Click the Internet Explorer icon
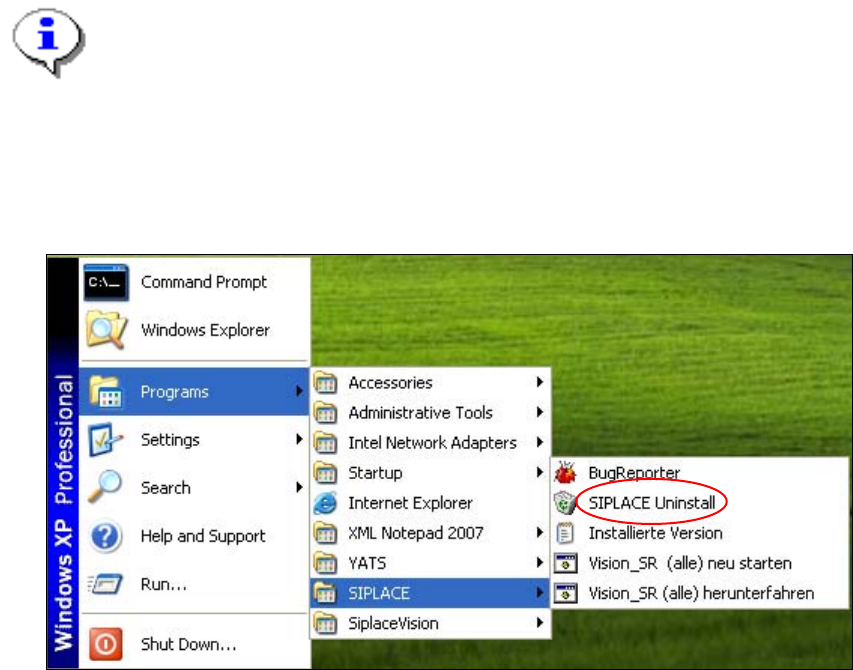Screen dimensions: 853x670 tap(325, 503)
